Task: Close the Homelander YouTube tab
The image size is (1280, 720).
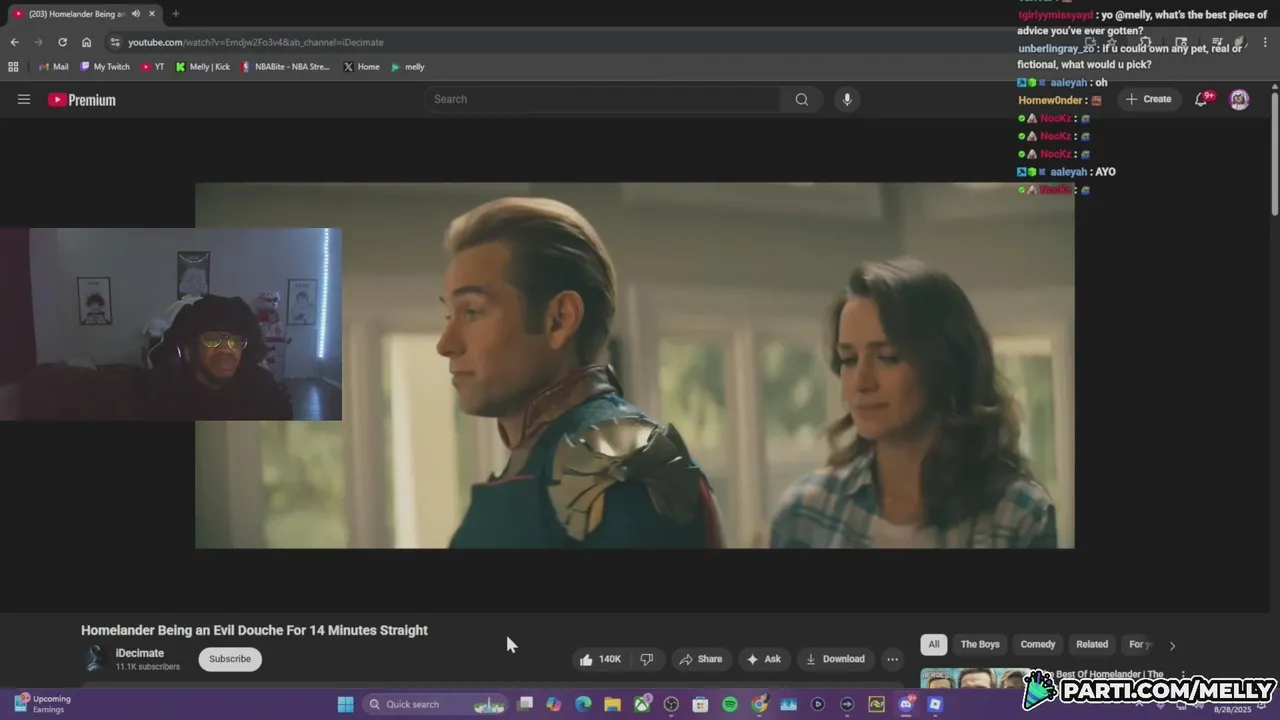Action: click(152, 14)
